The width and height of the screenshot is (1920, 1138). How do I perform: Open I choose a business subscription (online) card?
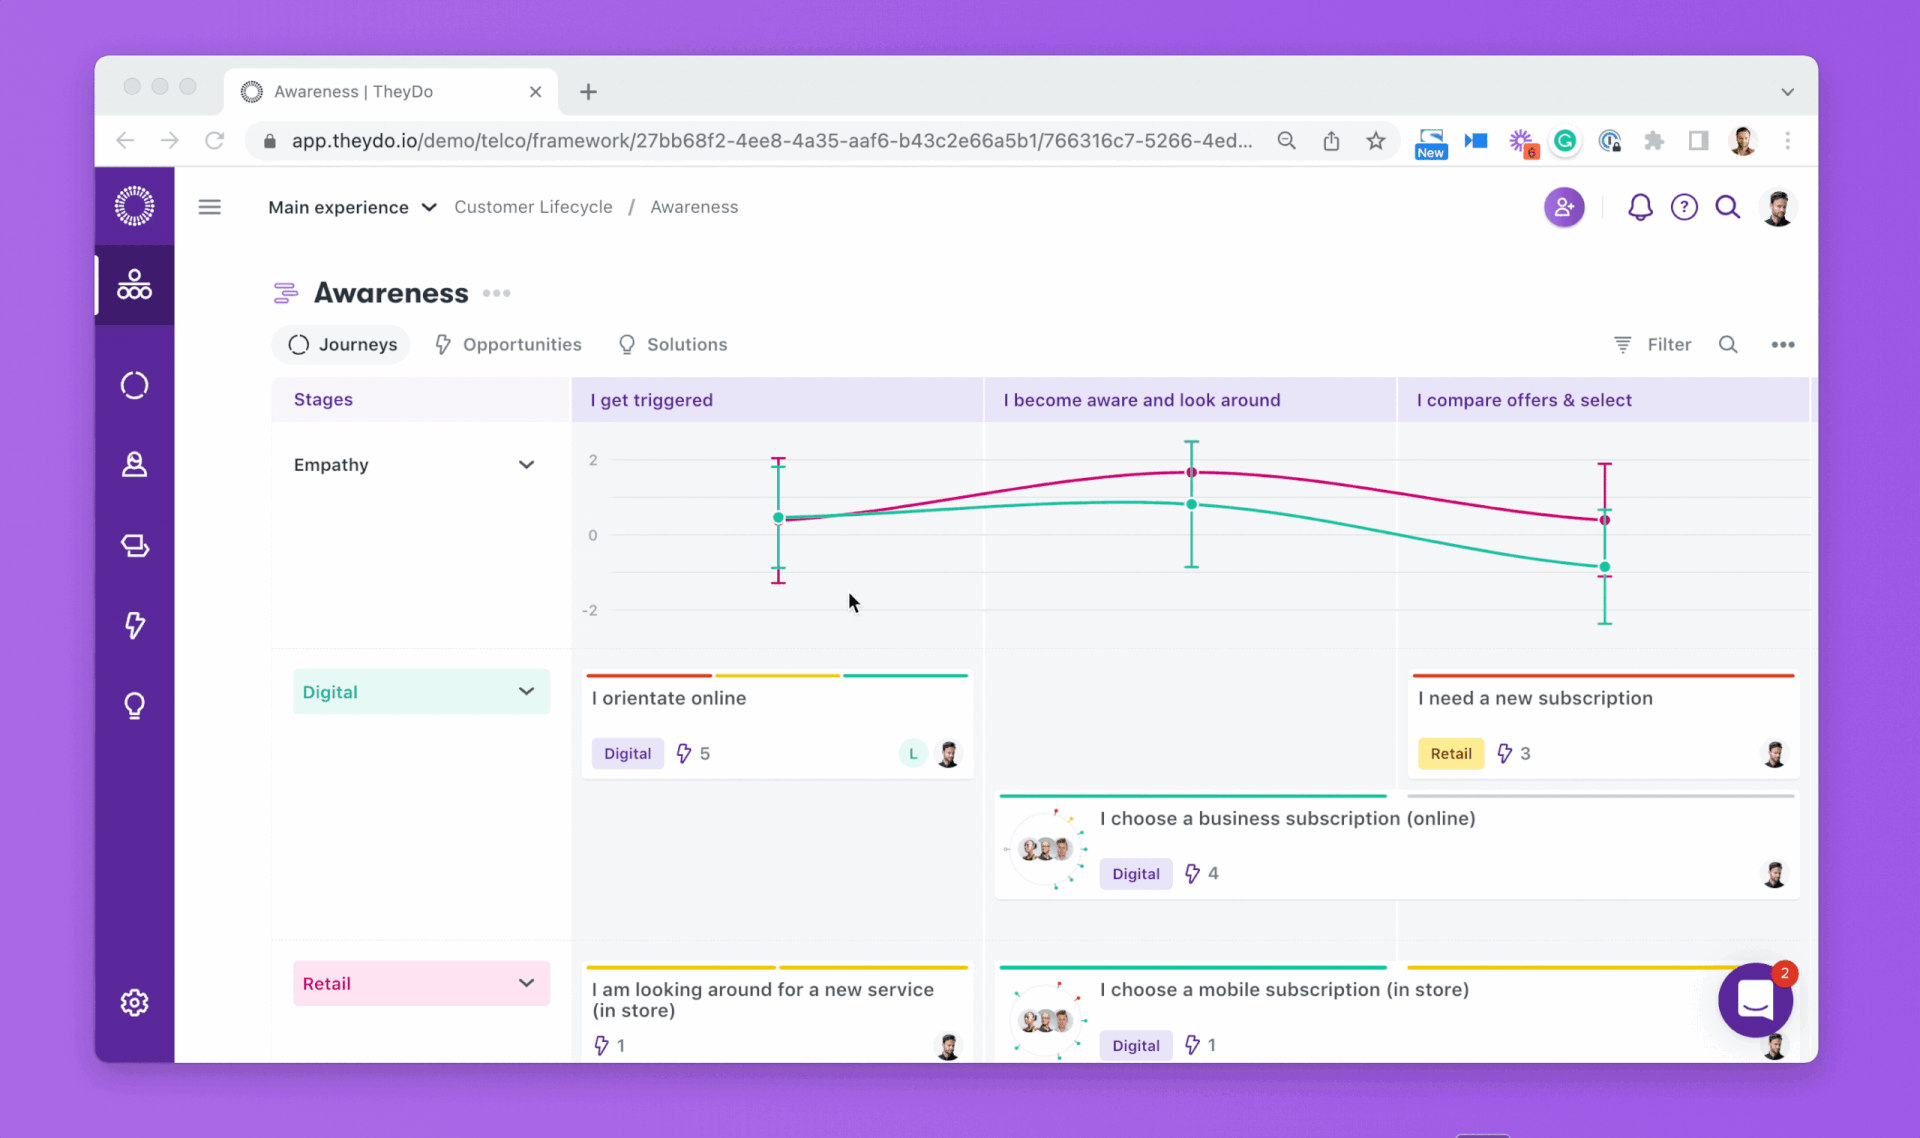[x=1397, y=846]
